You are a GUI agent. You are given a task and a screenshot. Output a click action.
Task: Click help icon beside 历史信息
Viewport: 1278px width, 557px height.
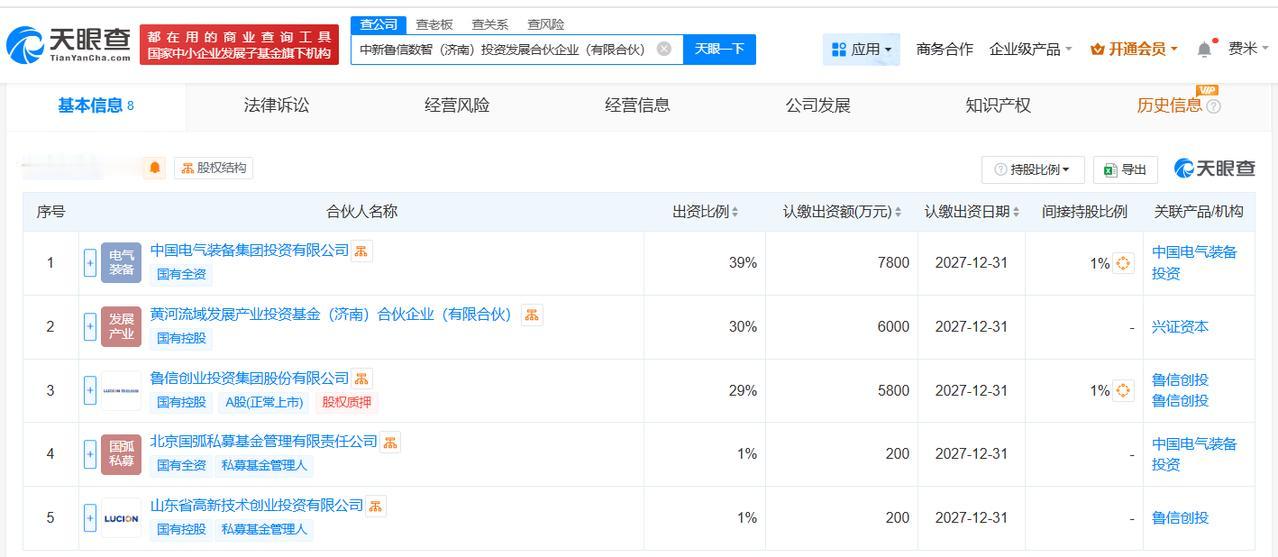pos(1214,106)
